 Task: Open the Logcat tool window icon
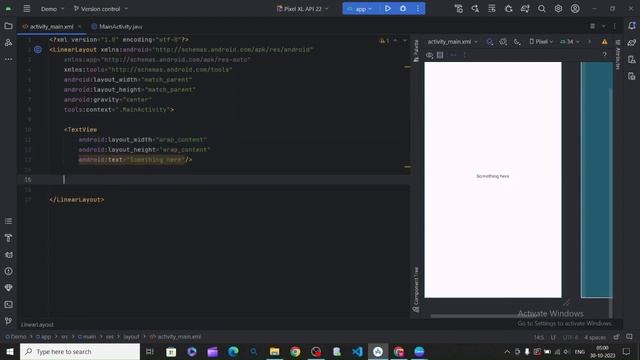(x=8, y=255)
